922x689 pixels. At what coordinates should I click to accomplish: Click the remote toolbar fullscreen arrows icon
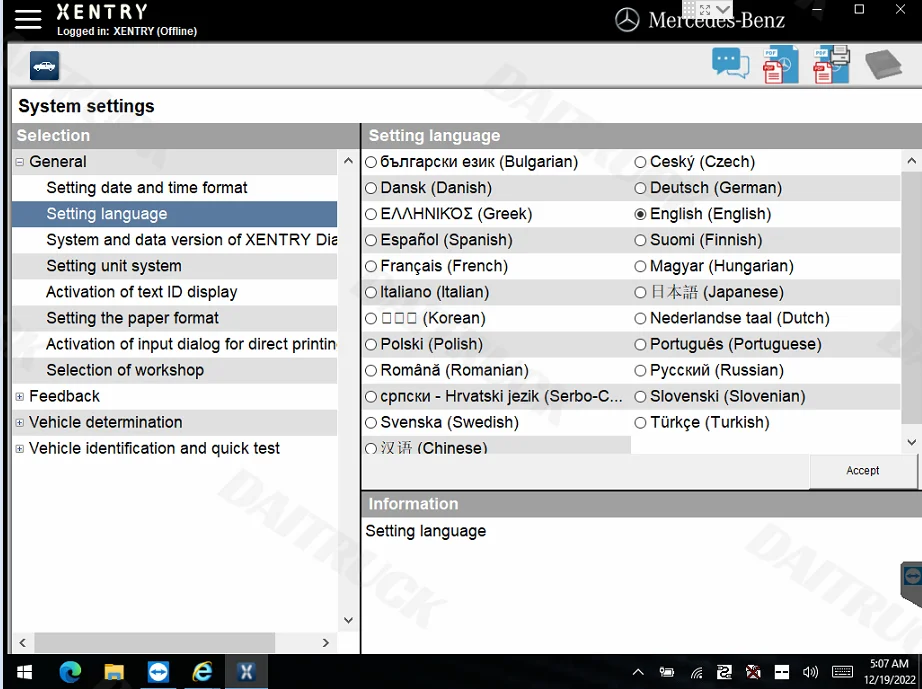(x=705, y=9)
